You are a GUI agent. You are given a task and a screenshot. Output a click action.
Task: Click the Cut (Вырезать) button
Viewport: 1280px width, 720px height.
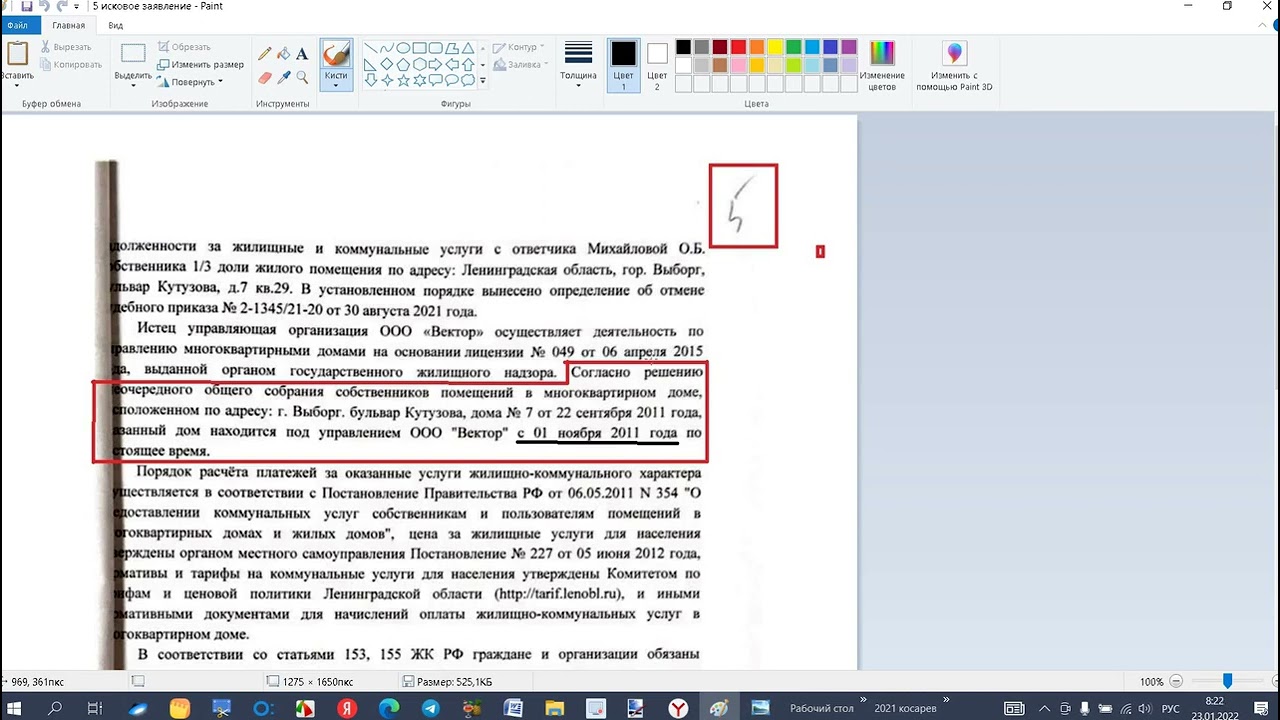coord(66,47)
